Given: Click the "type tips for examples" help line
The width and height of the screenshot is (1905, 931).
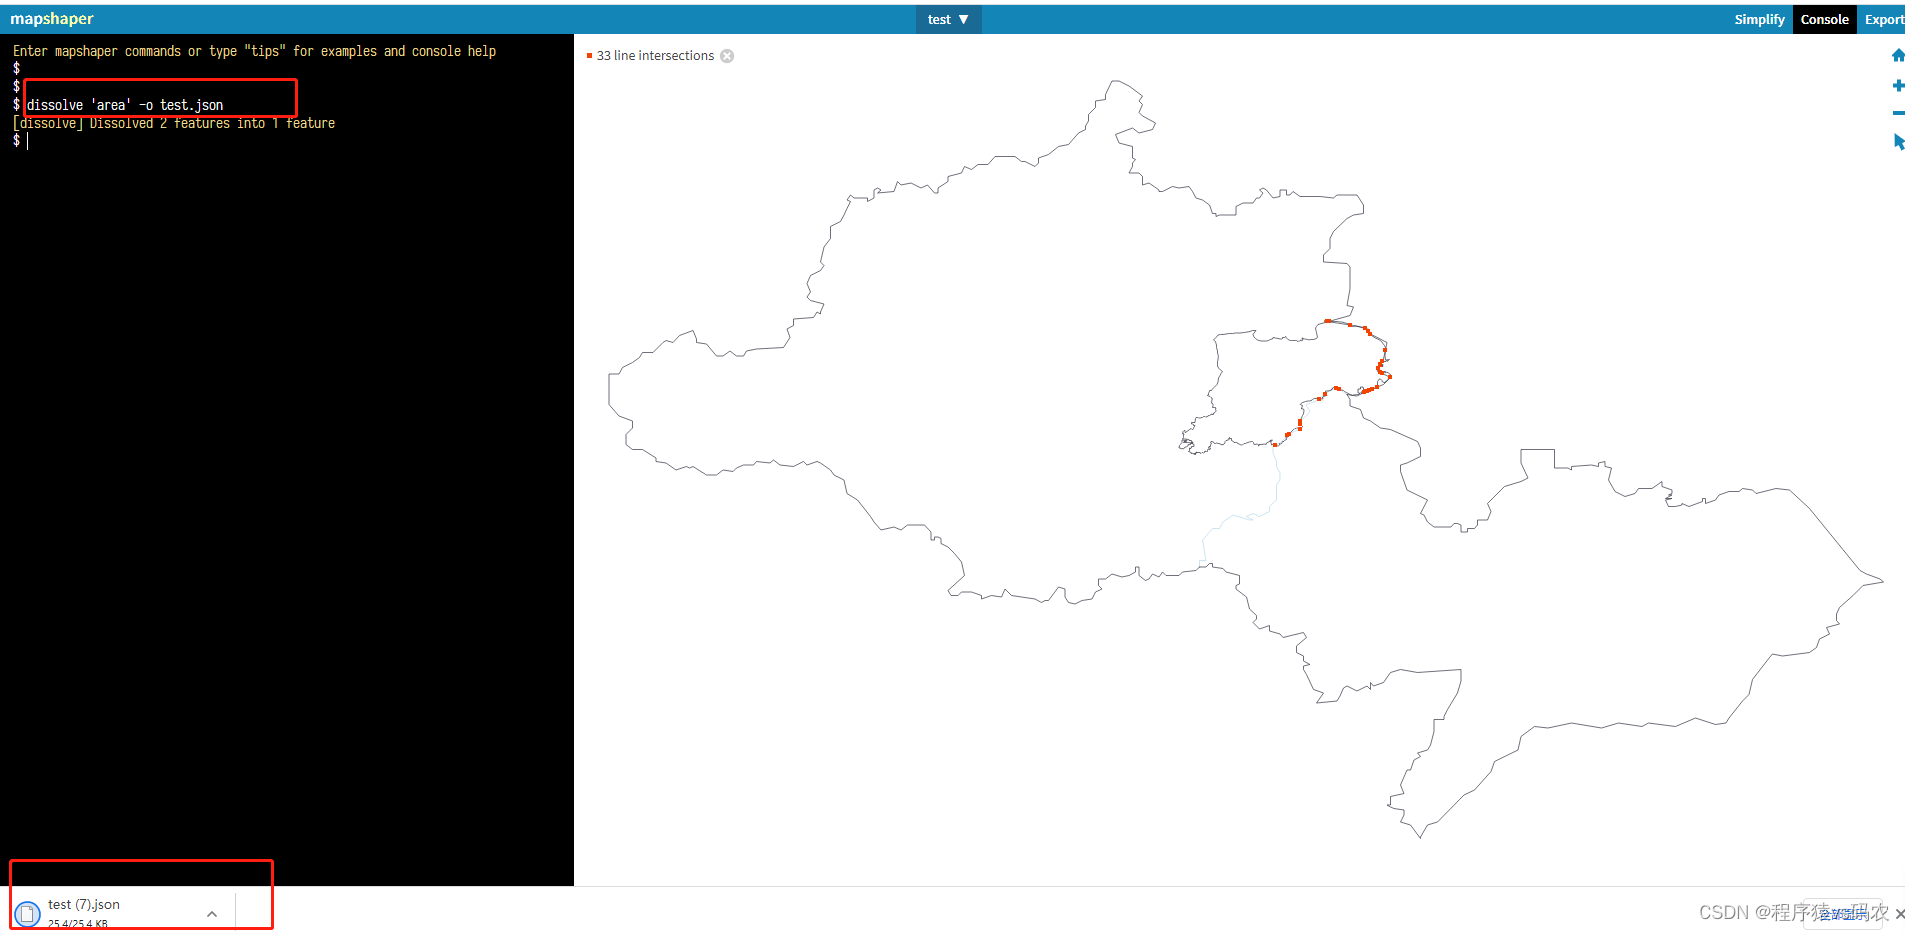Looking at the screenshot, I should pos(254,51).
